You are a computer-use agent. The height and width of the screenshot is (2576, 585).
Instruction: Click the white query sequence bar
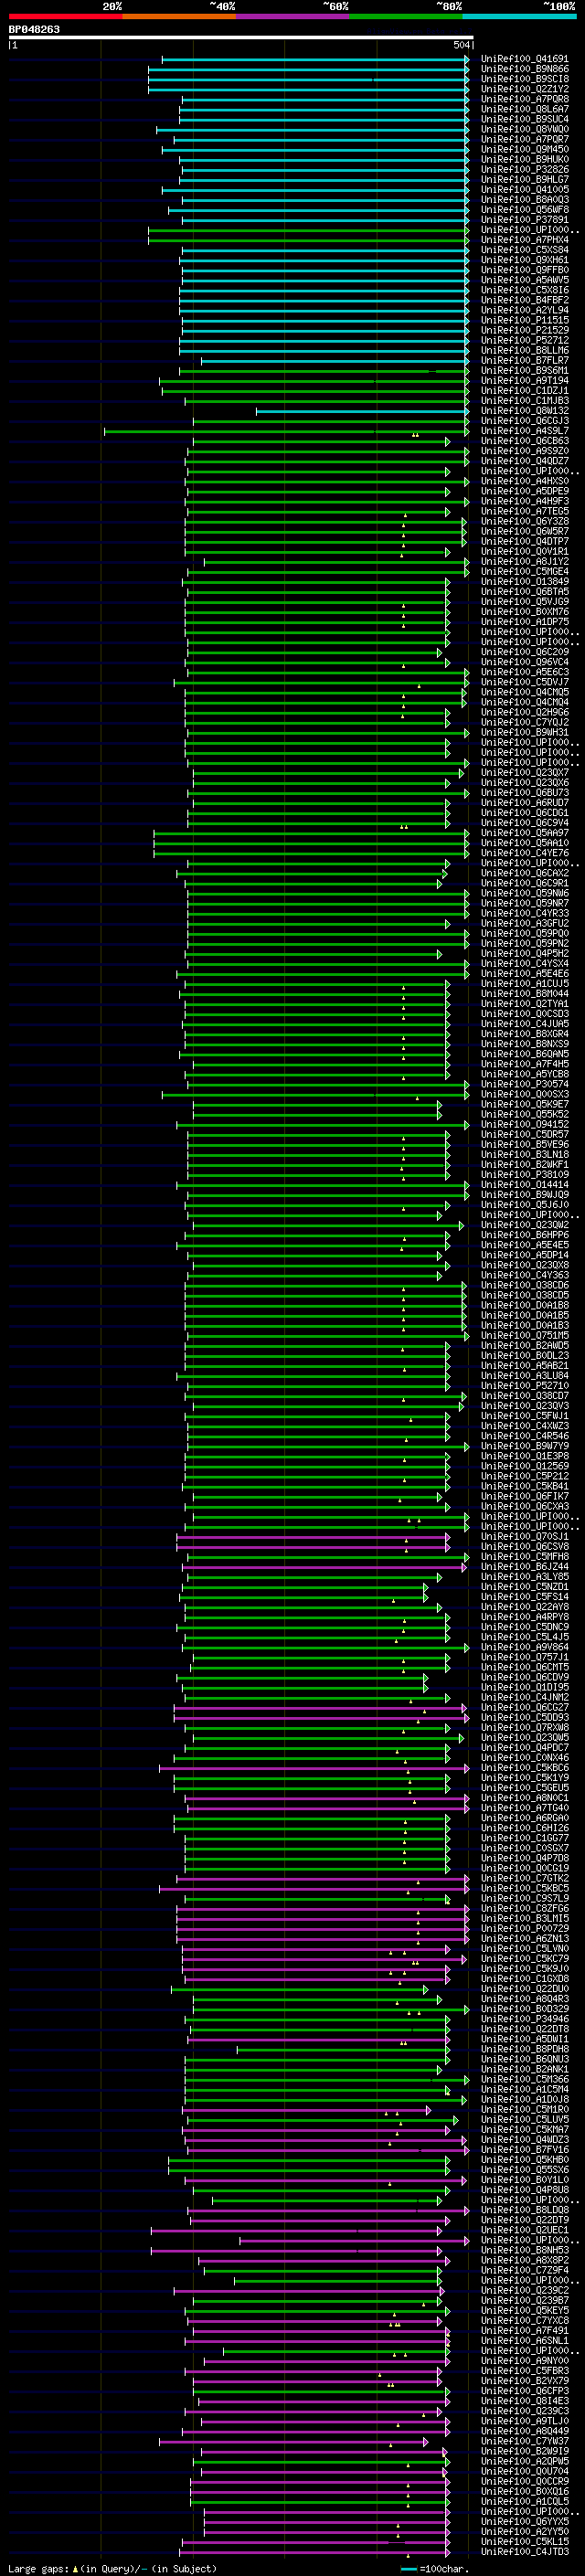click(x=241, y=38)
